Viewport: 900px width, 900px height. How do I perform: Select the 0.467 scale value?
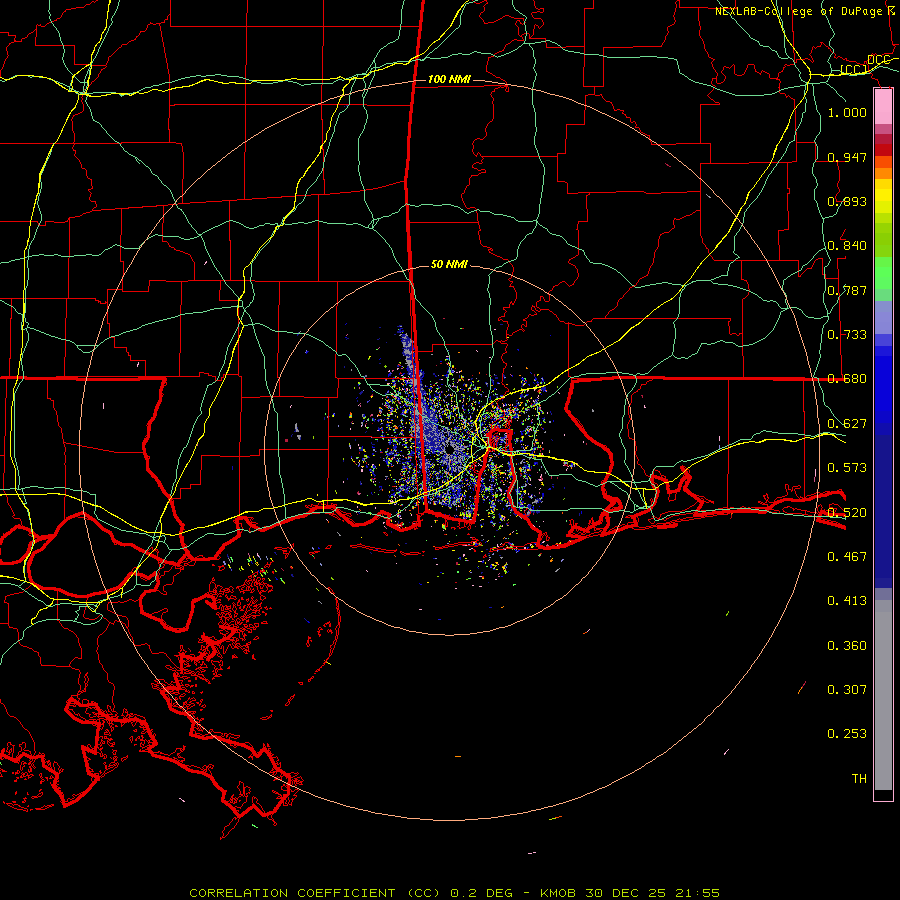pyautogui.click(x=847, y=556)
